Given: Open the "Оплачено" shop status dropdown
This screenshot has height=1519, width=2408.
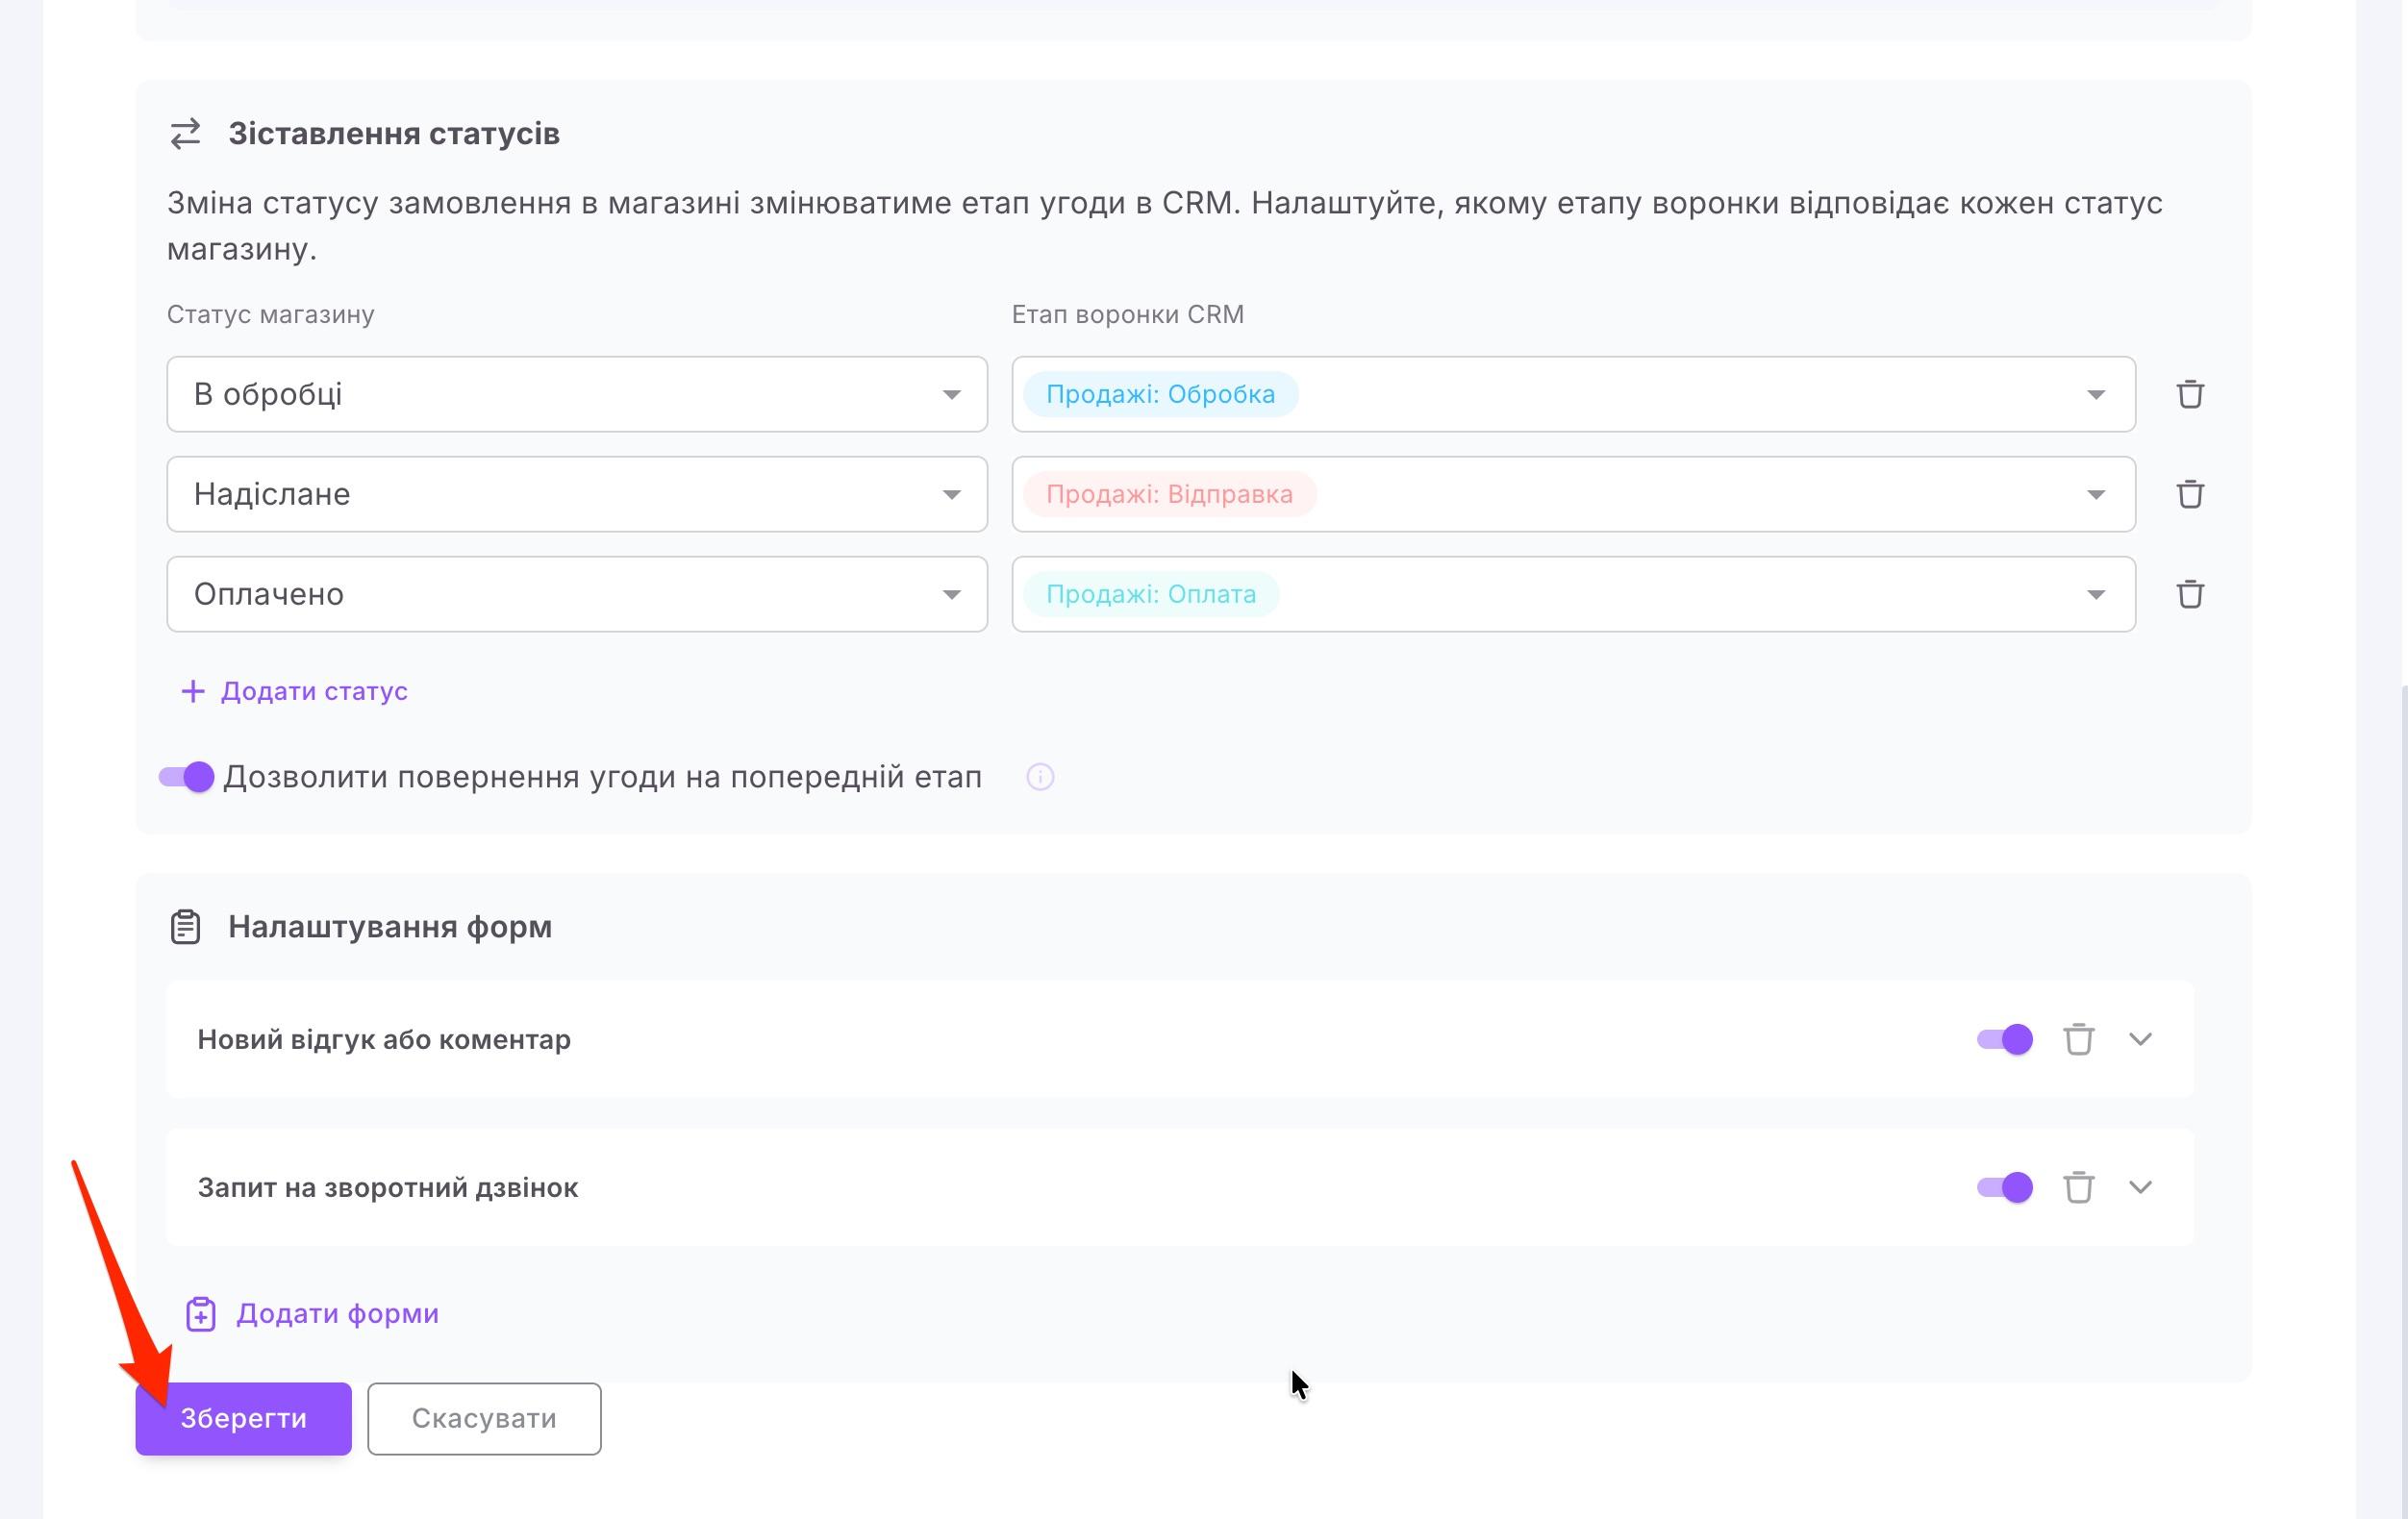Looking at the screenshot, I should pos(577,594).
